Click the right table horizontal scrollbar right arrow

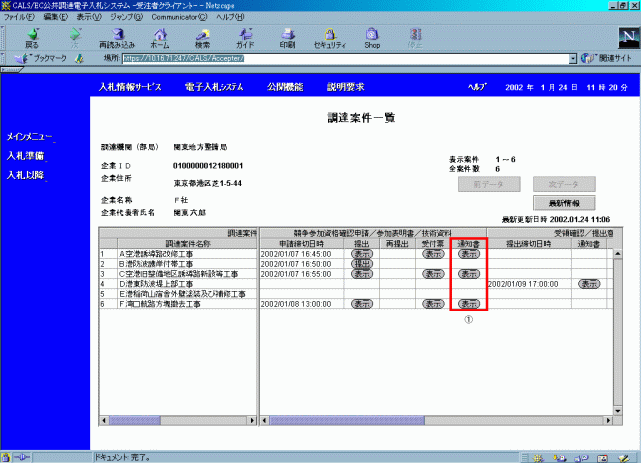(x=609, y=420)
